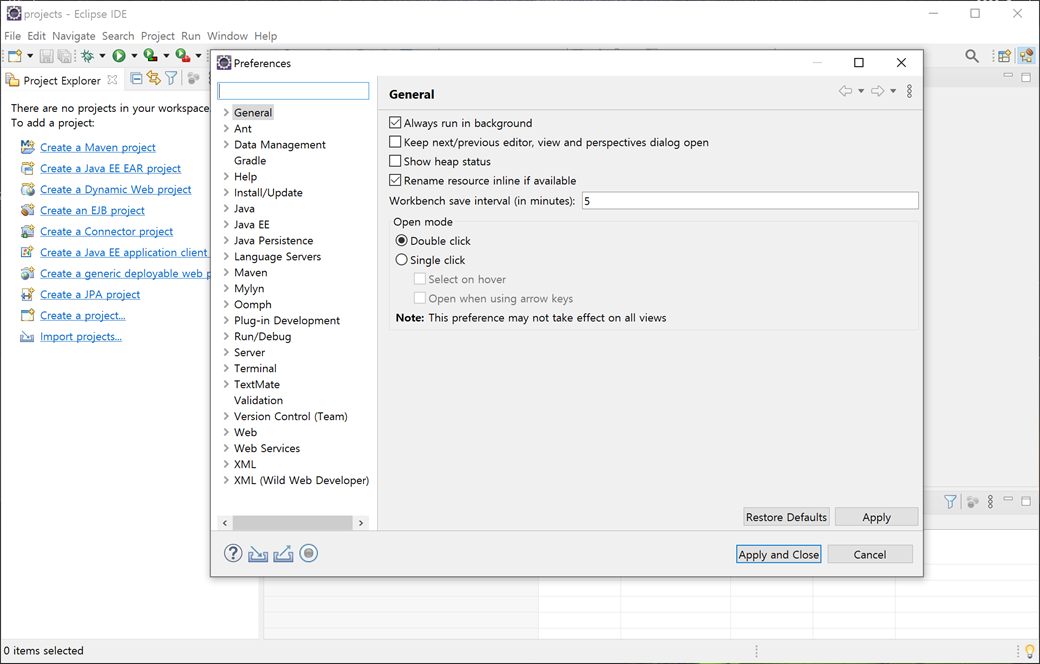Select Validation in preferences tree
This screenshot has height=664, width=1040.
[259, 400]
